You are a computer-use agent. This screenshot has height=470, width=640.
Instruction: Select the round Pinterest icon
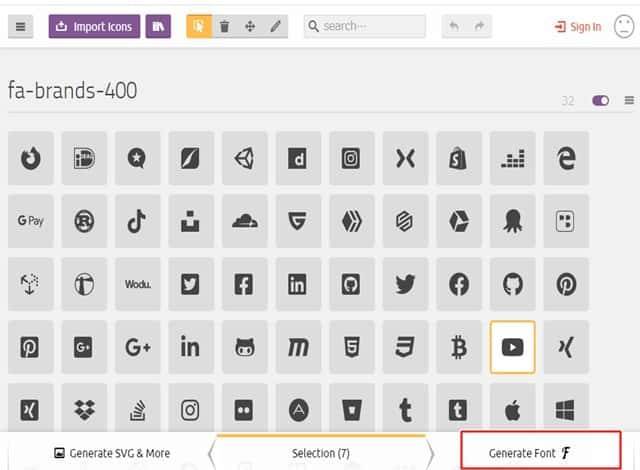(x=566, y=284)
